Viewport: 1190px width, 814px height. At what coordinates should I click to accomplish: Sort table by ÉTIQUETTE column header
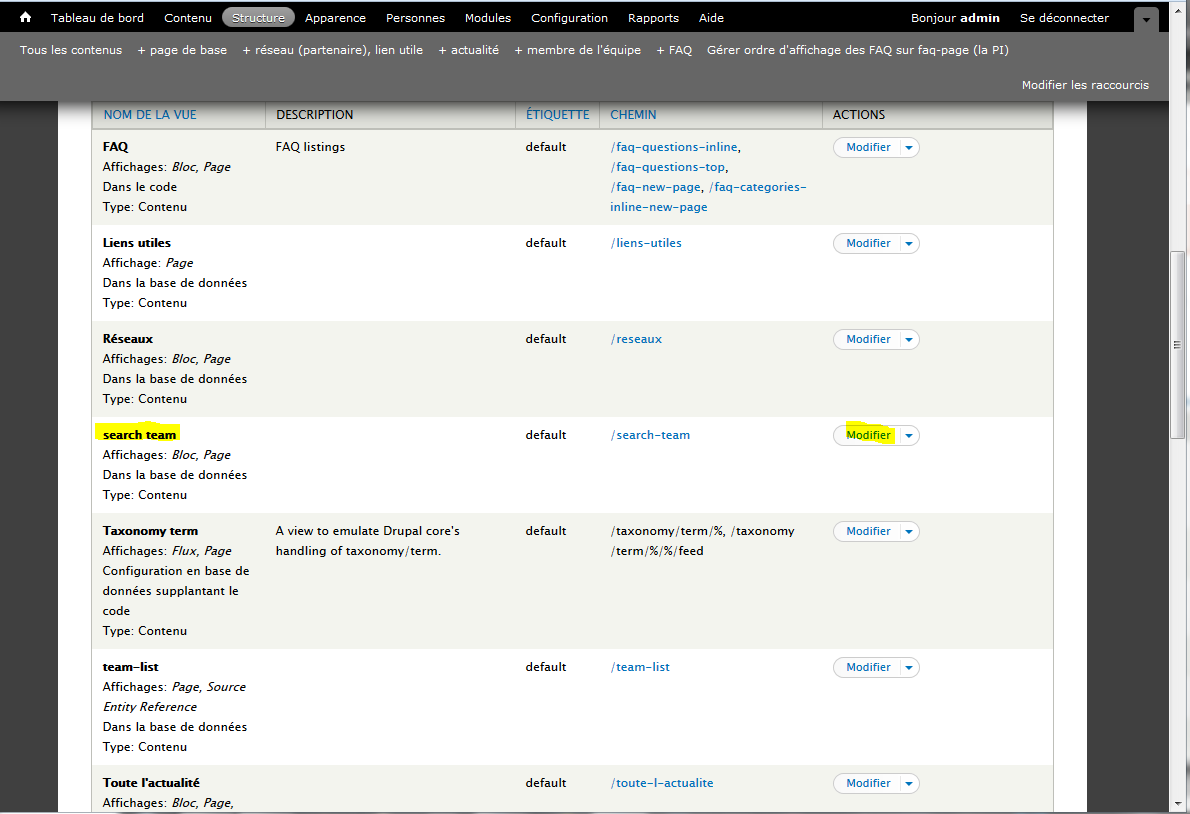[557, 115]
